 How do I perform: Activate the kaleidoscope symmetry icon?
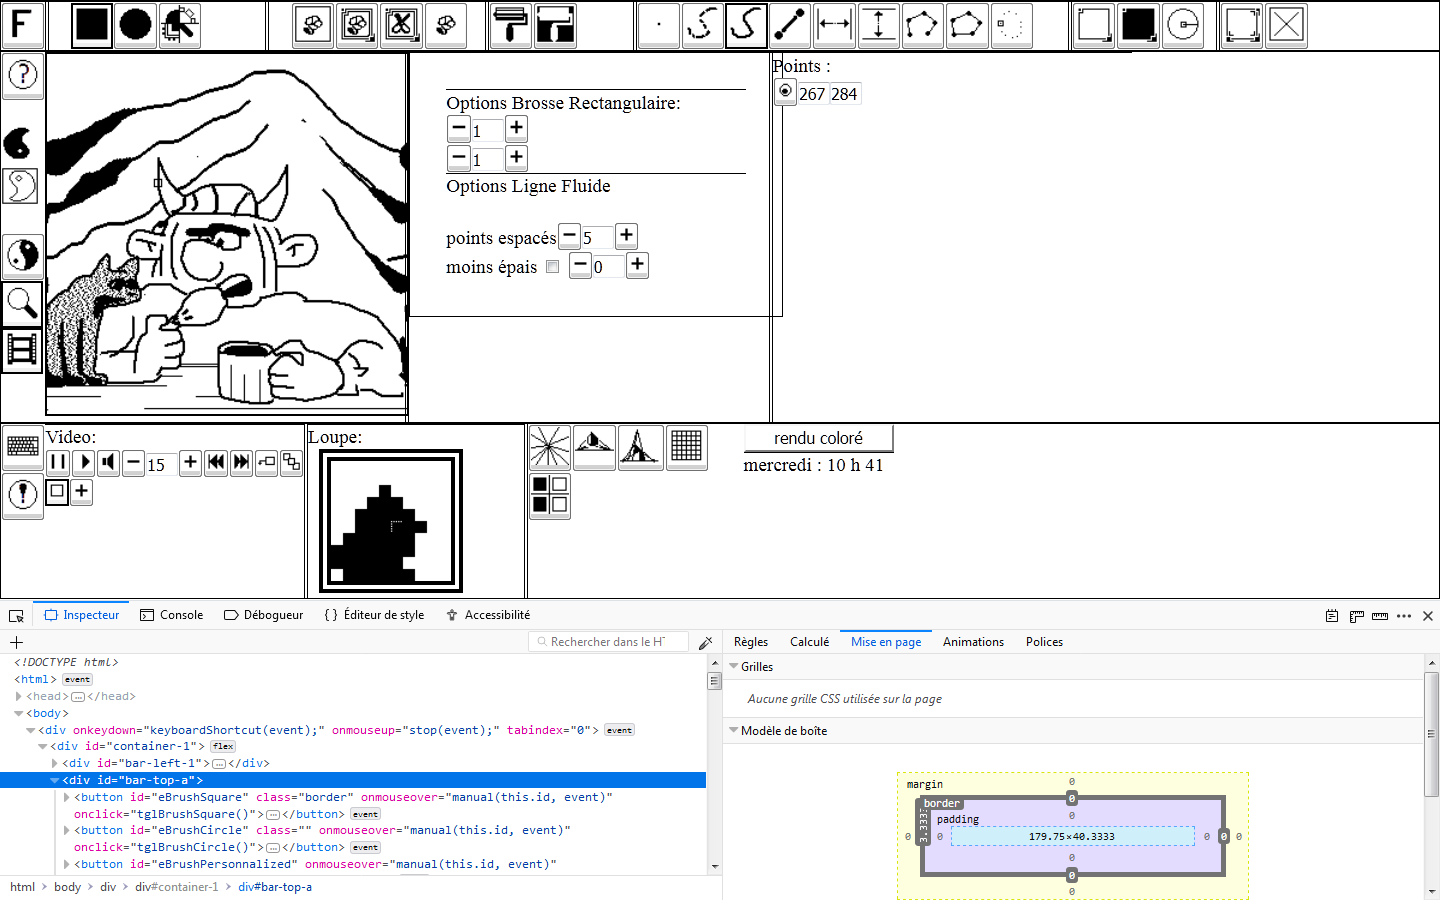tap(550, 447)
